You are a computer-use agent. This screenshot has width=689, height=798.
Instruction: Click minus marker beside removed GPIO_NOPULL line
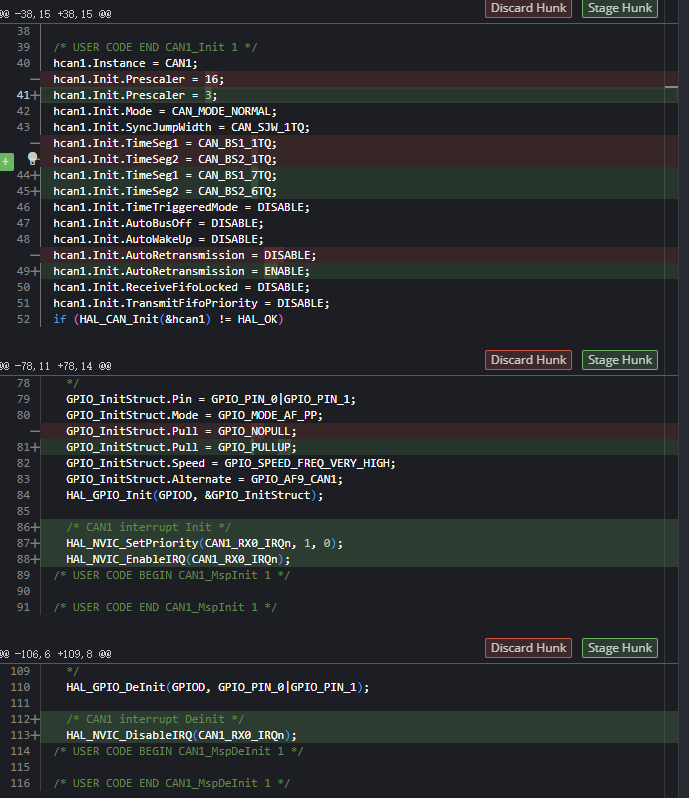[35, 431]
